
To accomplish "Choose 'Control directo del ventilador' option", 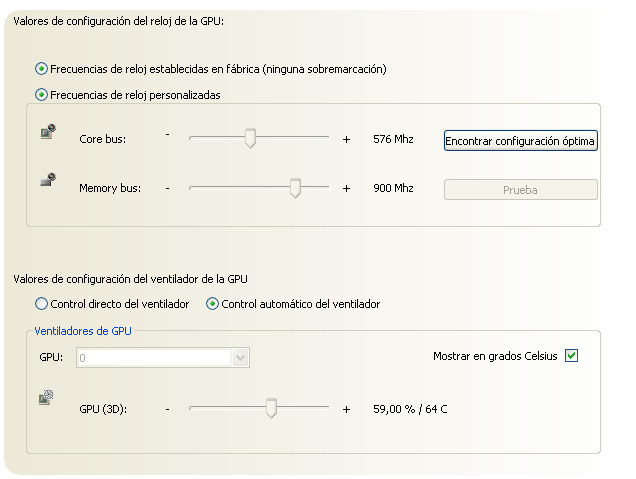I will pyautogui.click(x=41, y=304).
